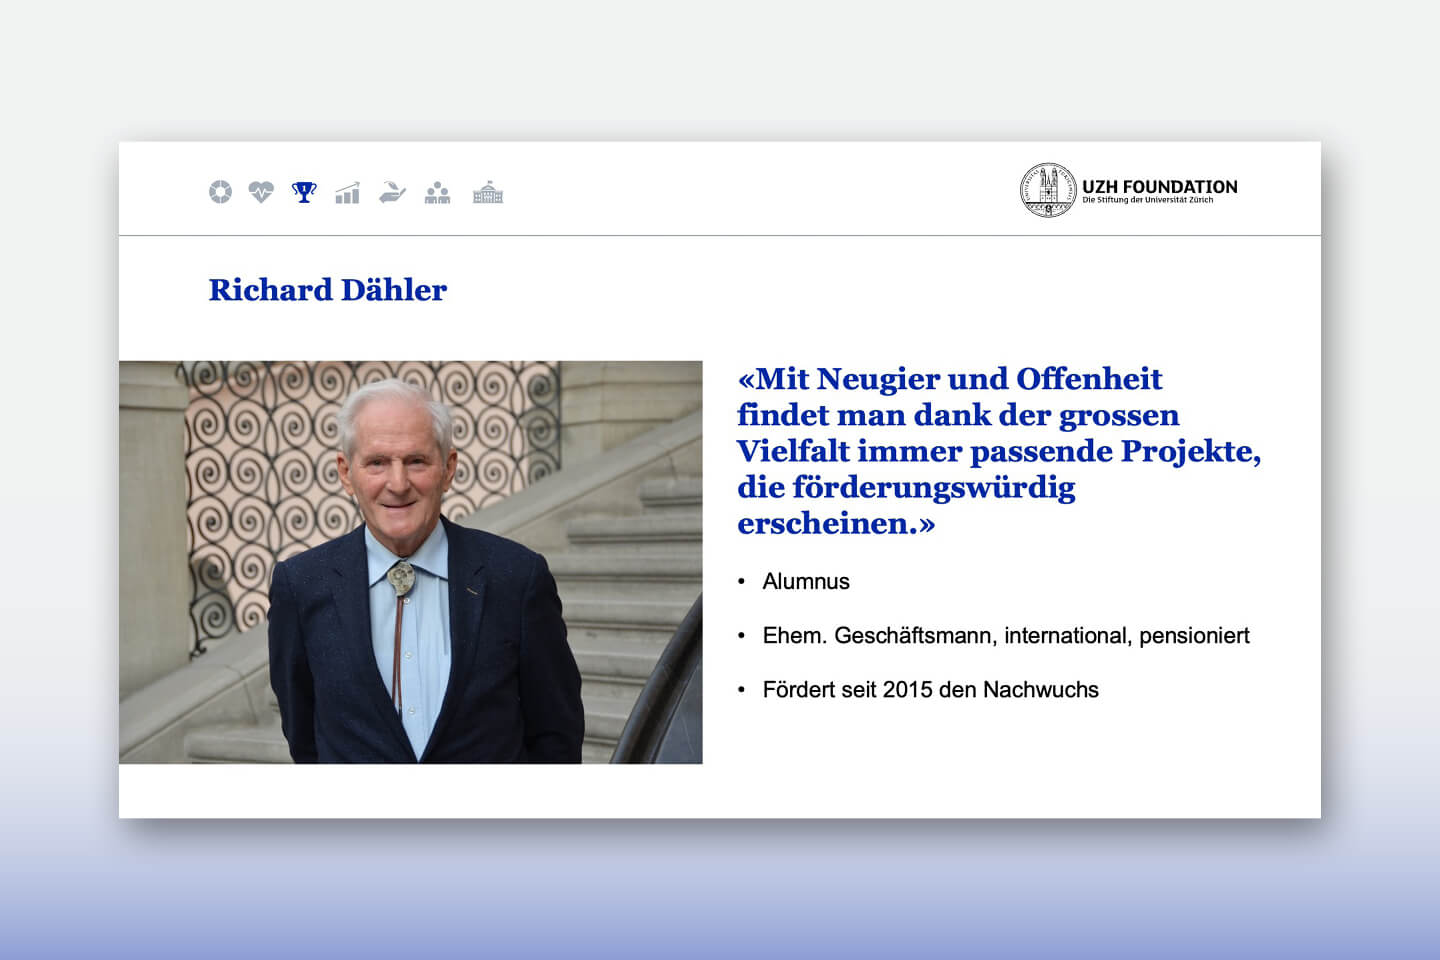Expand the Geschäftsmann bullet point entry
The height and width of the screenshot is (960, 1440).
pyautogui.click(x=1006, y=635)
